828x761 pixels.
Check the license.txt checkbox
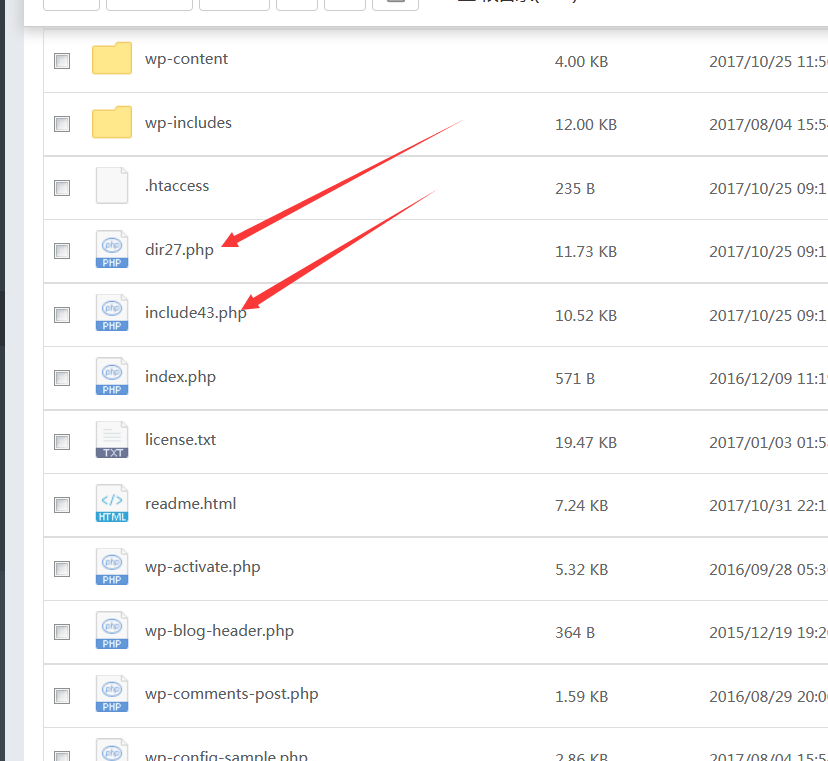click(62, 441)
